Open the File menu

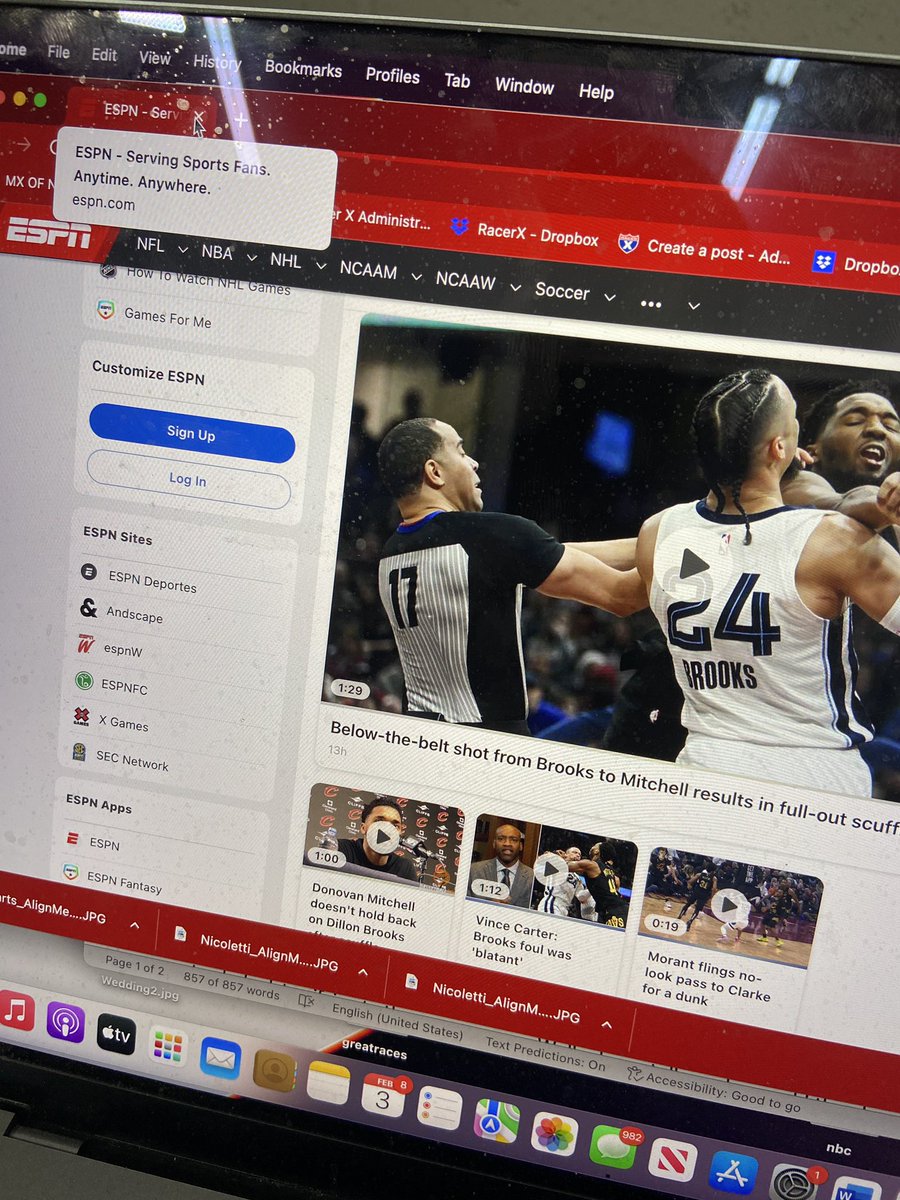tap(59, 52)
